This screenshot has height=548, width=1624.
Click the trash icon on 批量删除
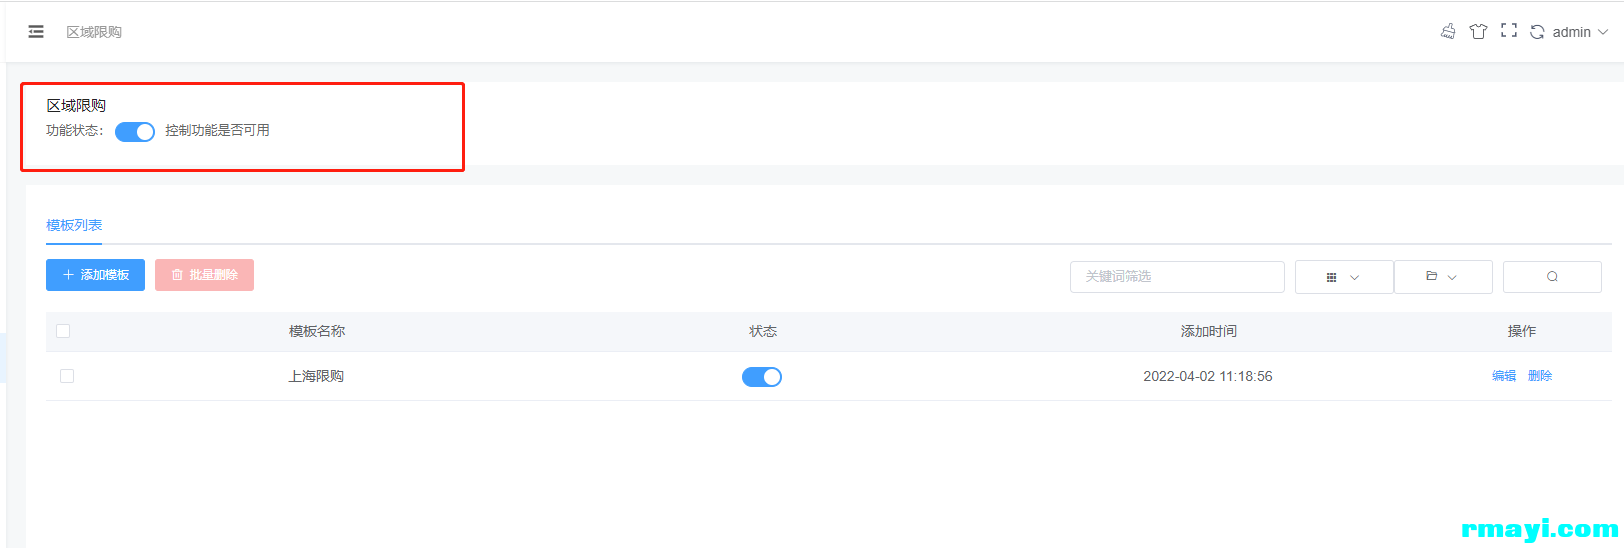click(177, 275)
